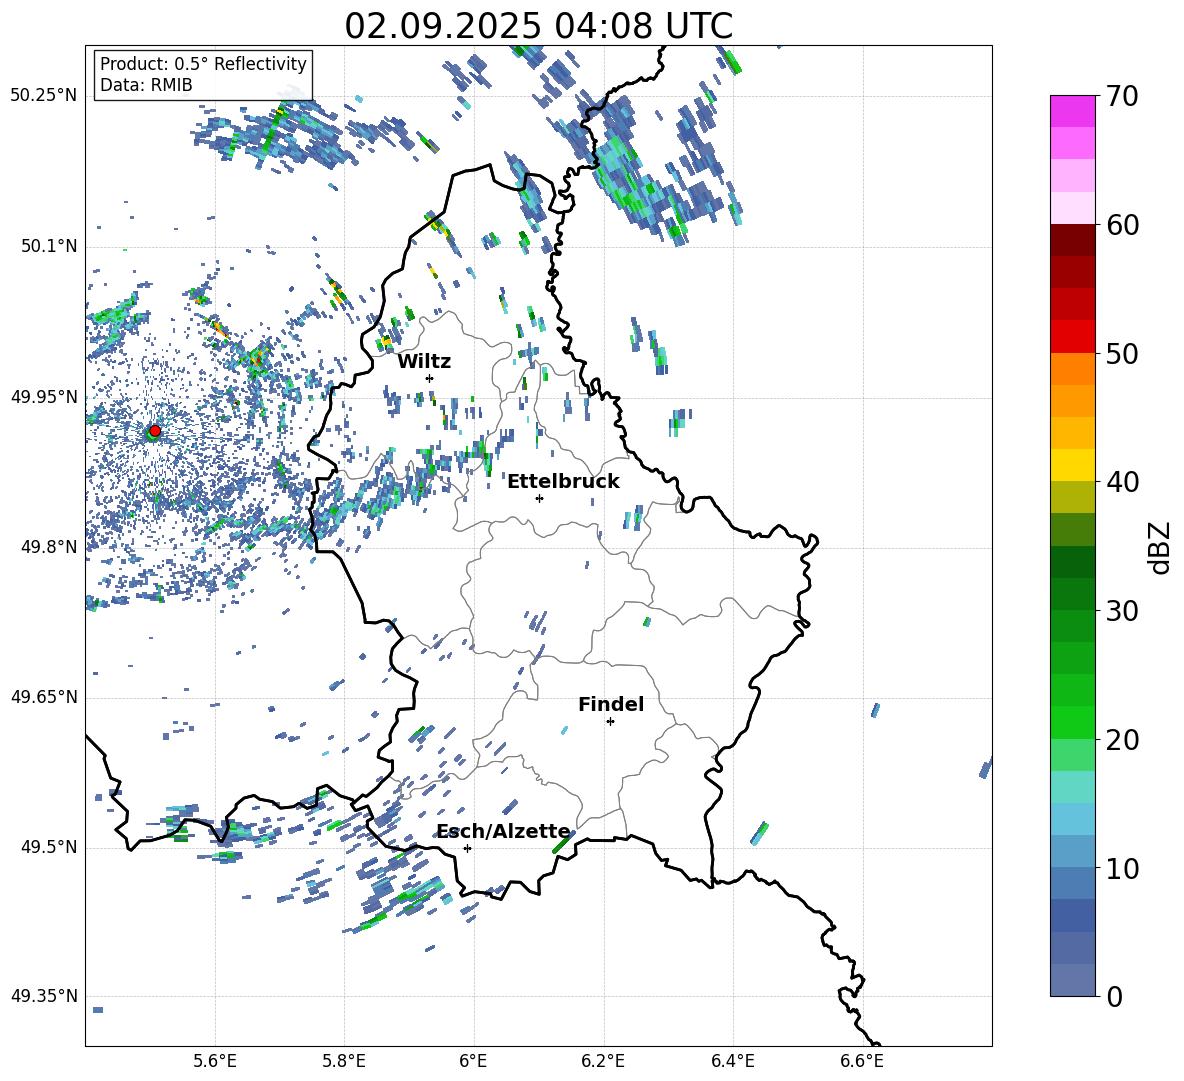The image size is (1184, 1081).
Task: Click the Esch/Alzette station cross marker
Action: click(467, 848)
